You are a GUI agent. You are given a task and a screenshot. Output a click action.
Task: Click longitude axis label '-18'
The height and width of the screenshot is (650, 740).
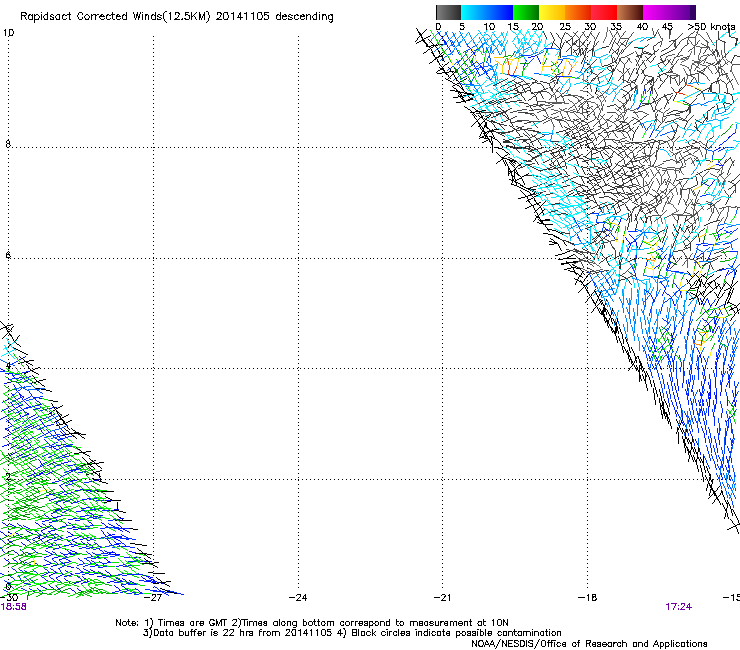(587, 598)
